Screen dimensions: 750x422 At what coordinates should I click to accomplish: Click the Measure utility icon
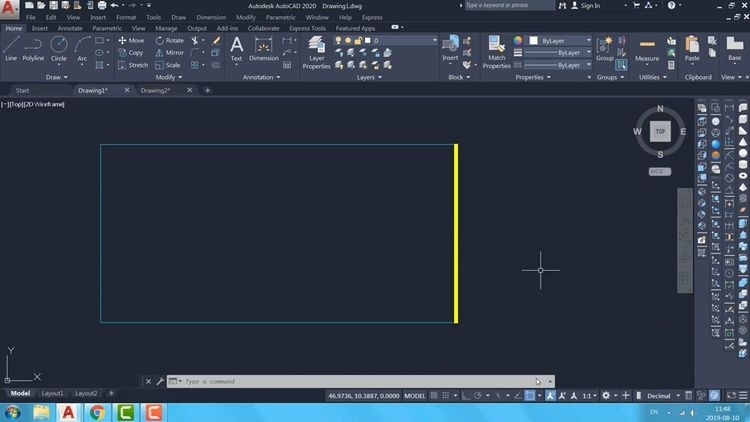click(647, 49)
